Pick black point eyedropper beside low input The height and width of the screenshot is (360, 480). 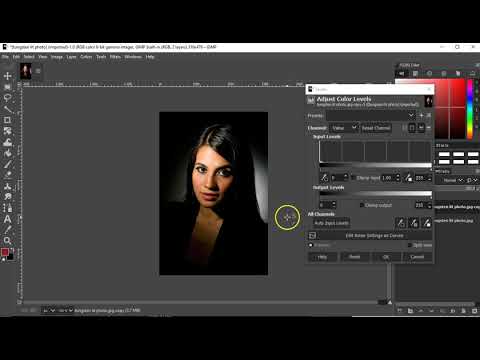(324, 178)
